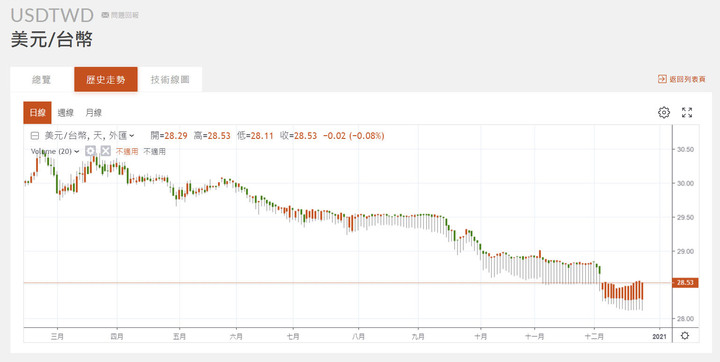The width and height of the screenshot is (720, 362).
Task: Click the USDTWD heading
Action: point(52,15)
